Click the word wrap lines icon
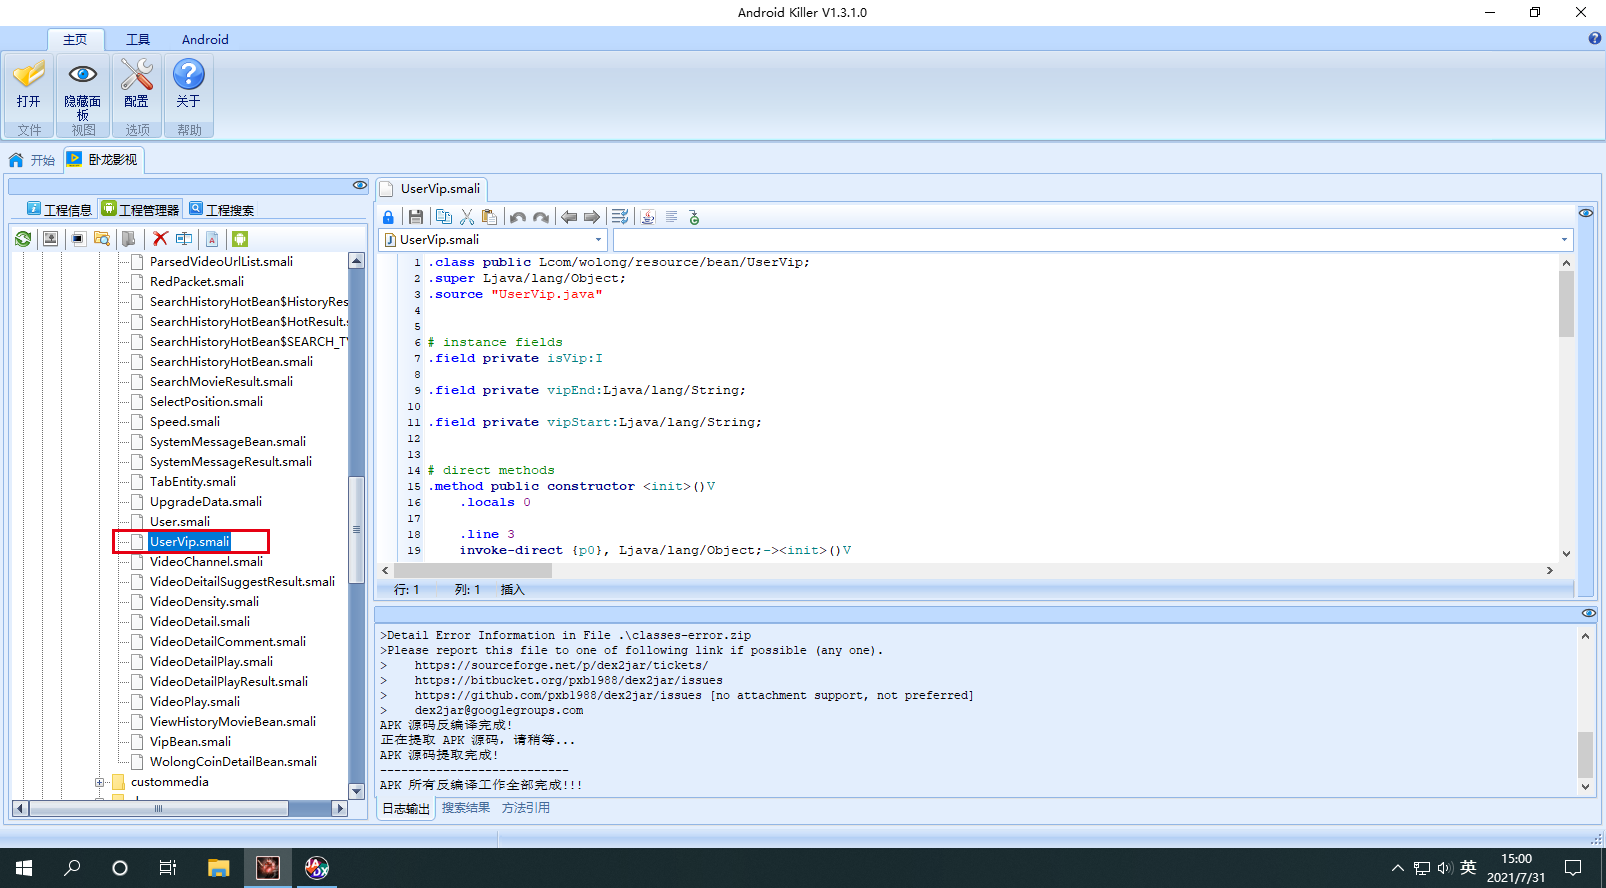This screenshot has height=888, width=1606. click(620, 217)
